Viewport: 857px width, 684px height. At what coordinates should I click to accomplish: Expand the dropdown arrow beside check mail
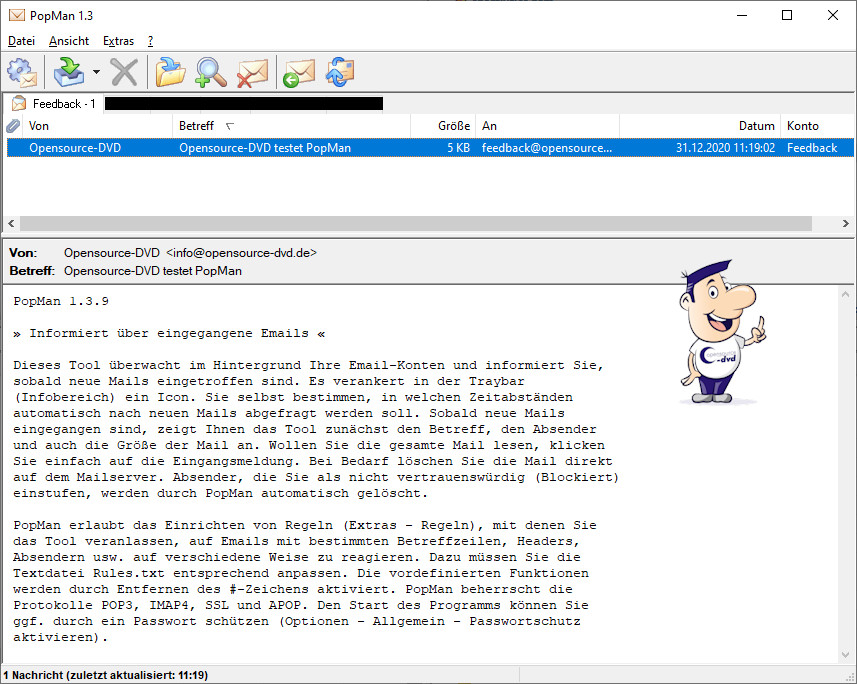click(96, 72)
